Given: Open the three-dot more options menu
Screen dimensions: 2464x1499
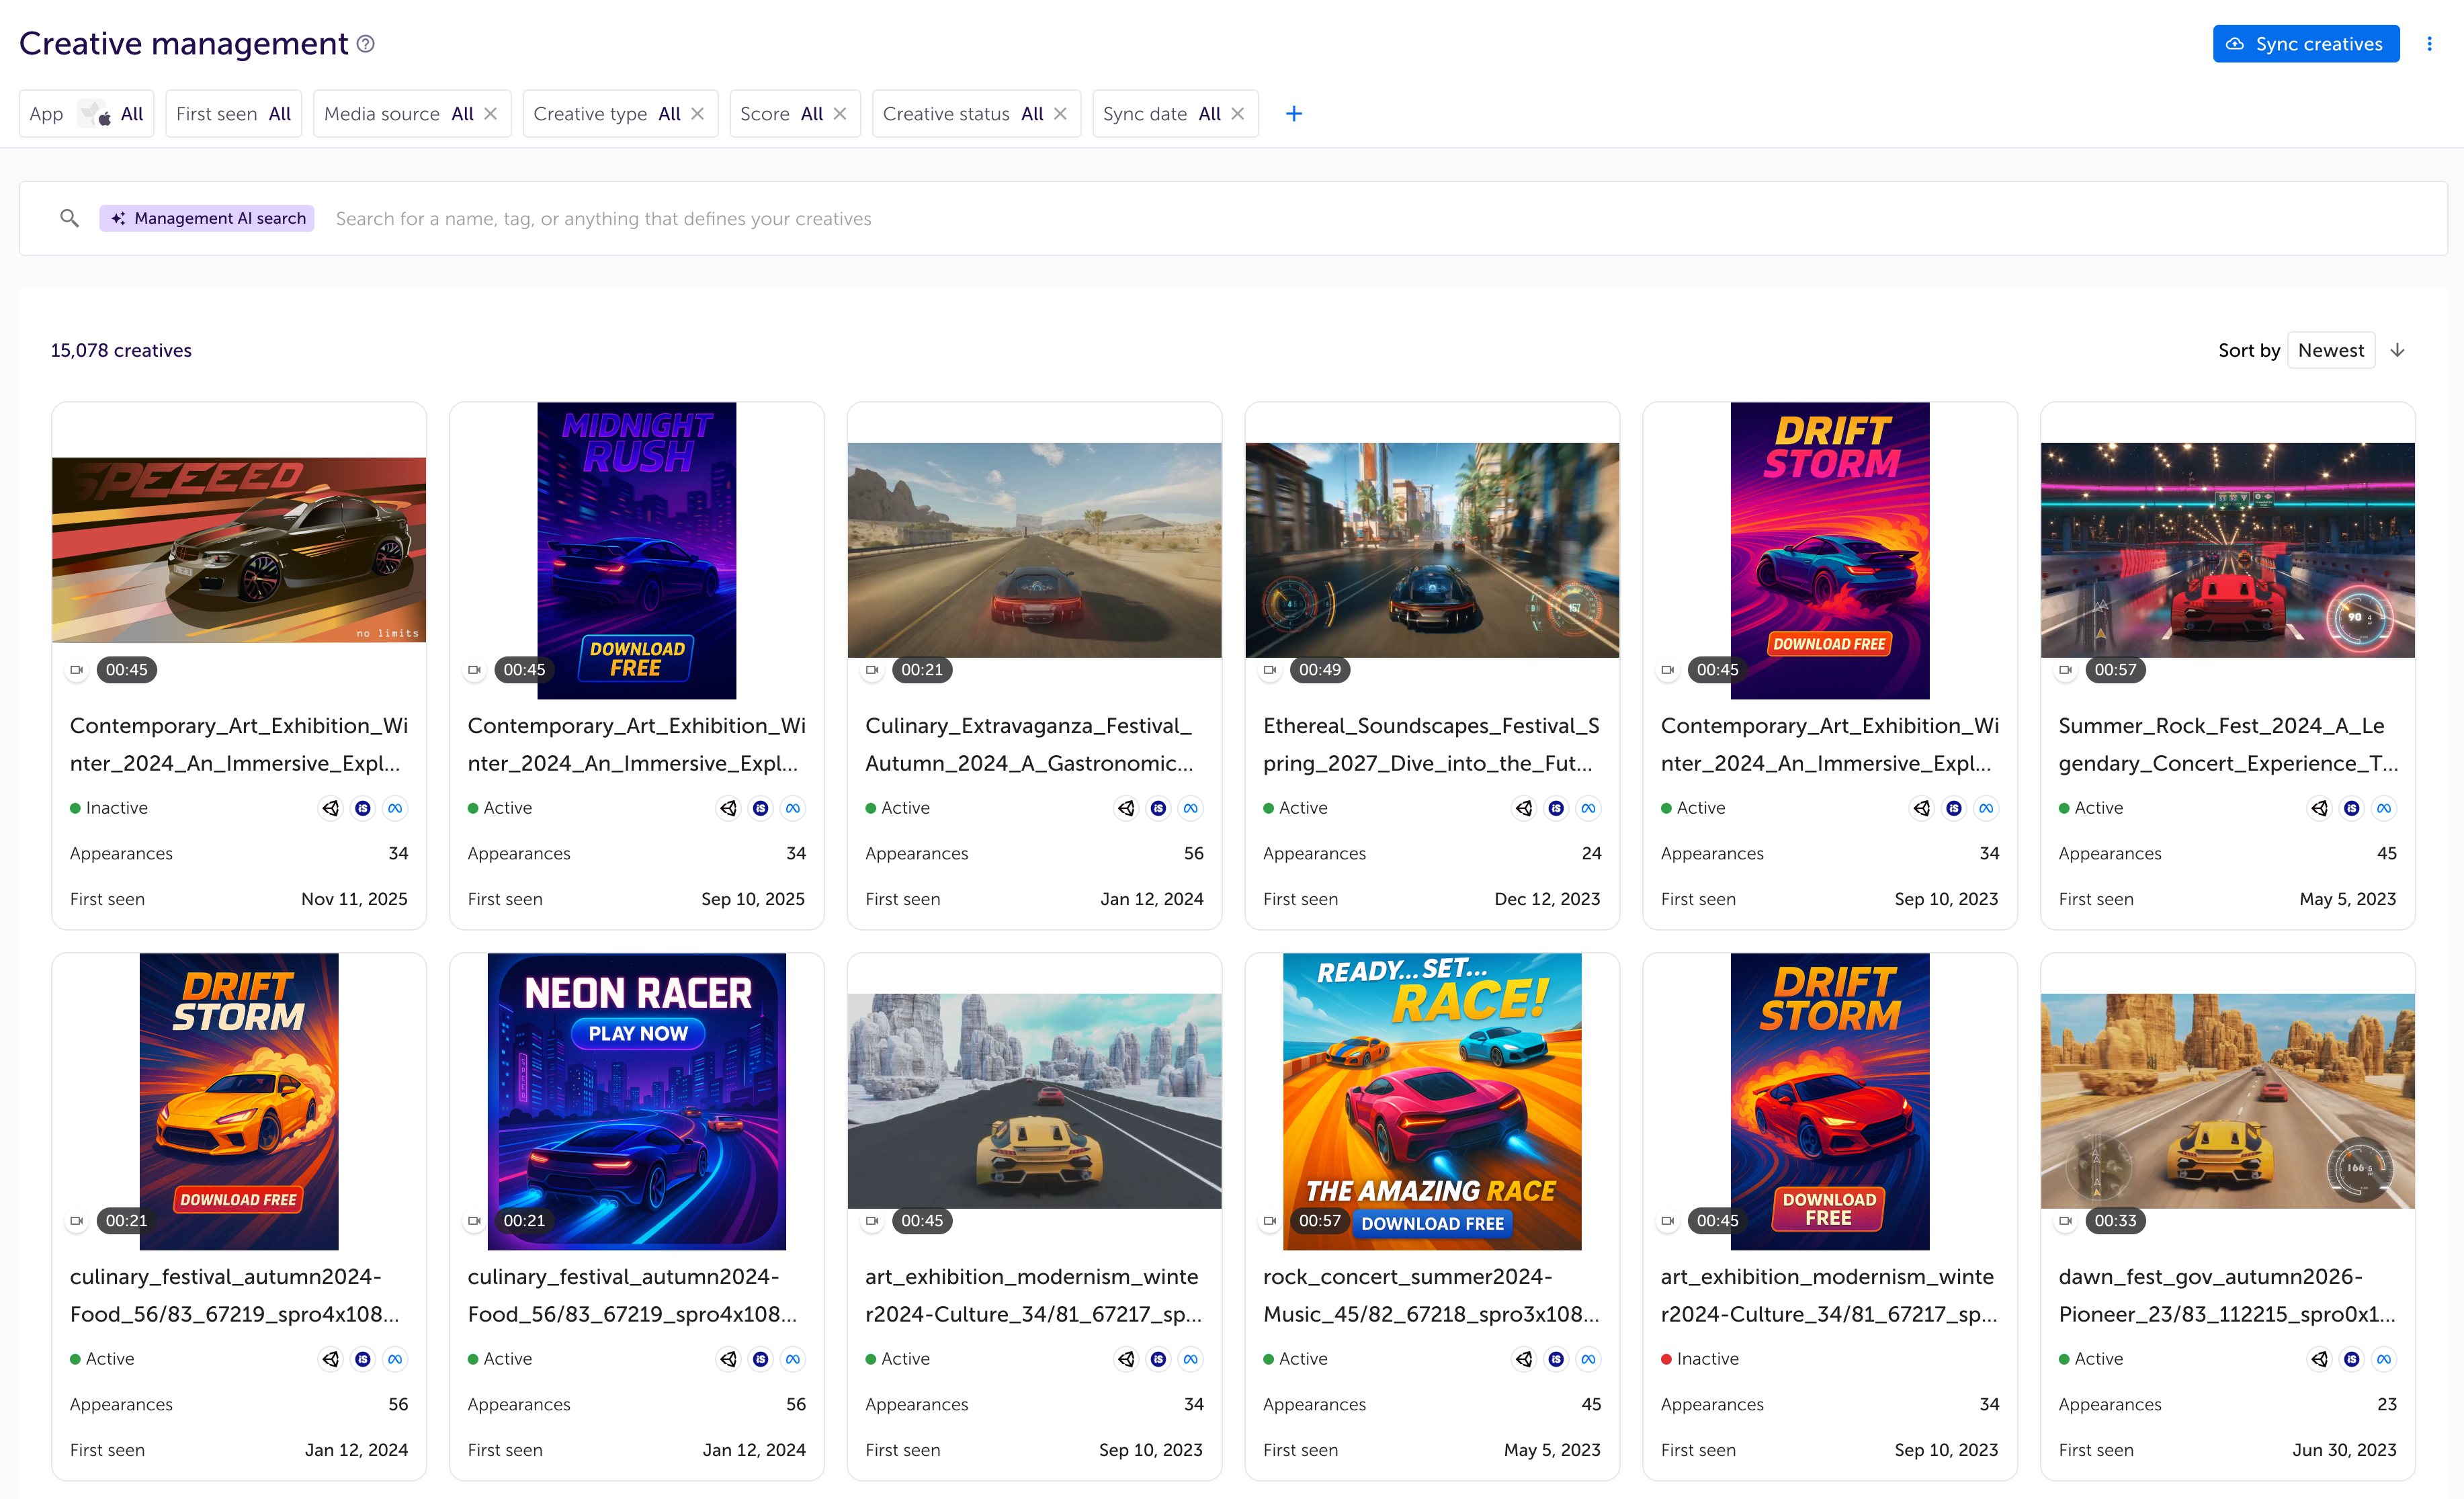Looking at the screenshot, I should pos(2429,44).
